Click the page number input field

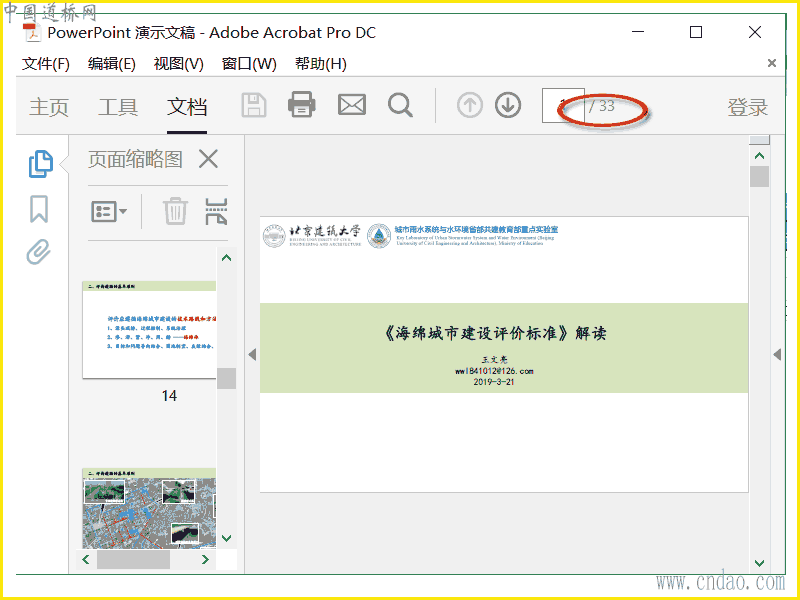563,106
